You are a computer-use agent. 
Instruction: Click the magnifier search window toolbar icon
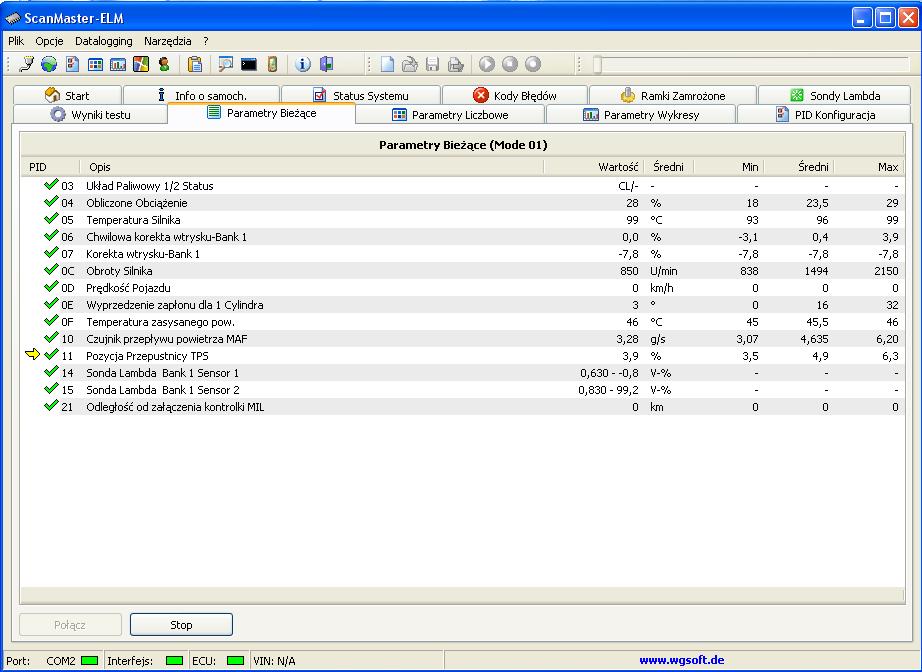click(x=225, y=64)
